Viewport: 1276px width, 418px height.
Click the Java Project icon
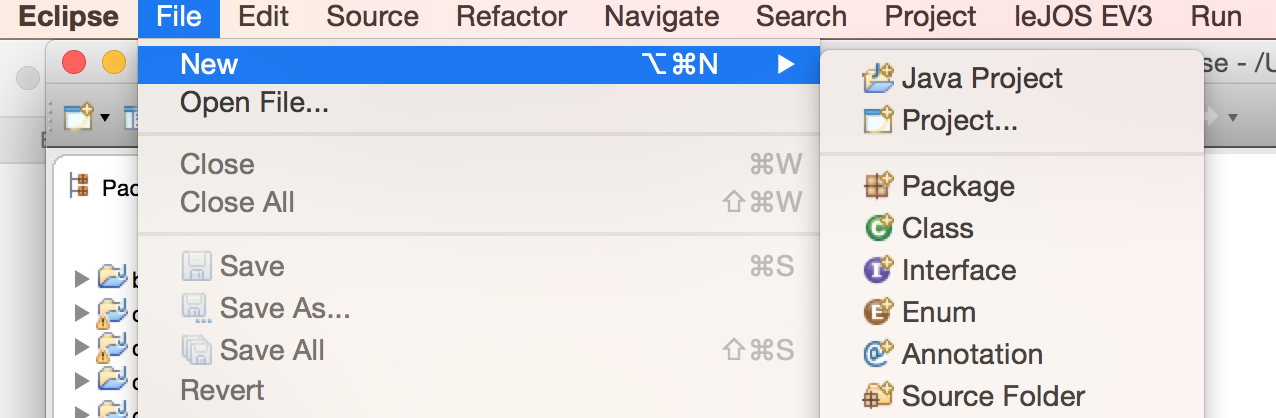pos(877,78)
